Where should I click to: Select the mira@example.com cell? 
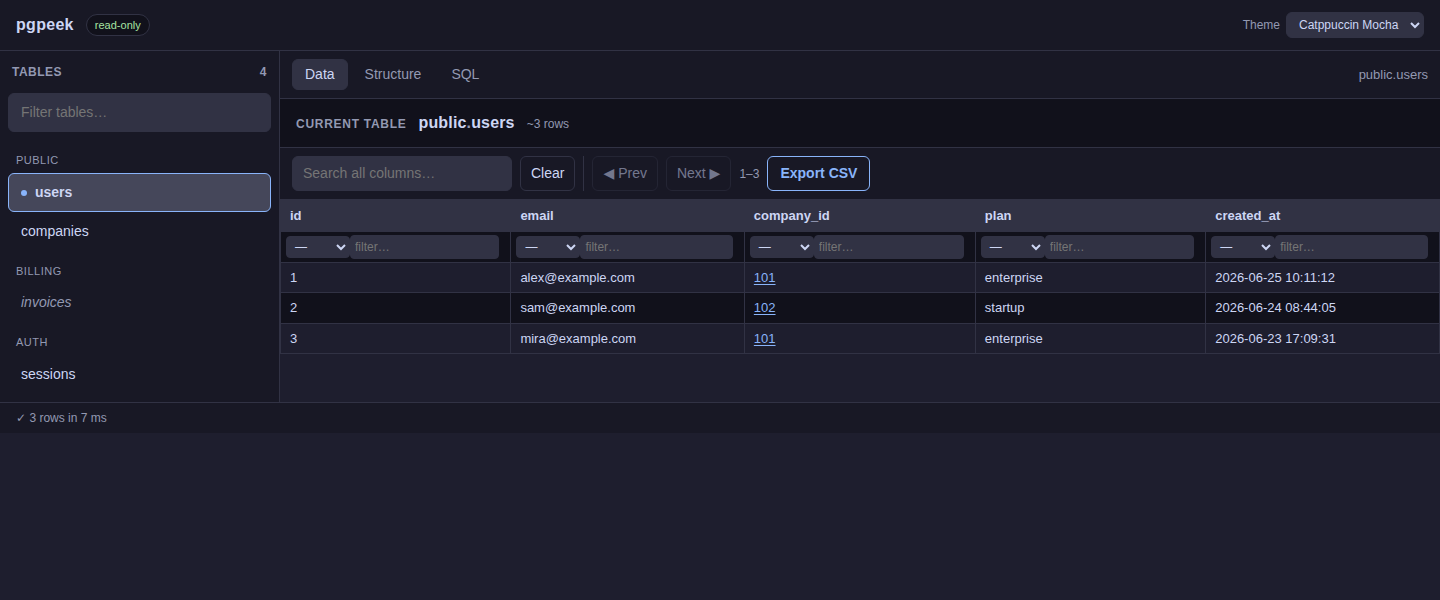(627, 338)
